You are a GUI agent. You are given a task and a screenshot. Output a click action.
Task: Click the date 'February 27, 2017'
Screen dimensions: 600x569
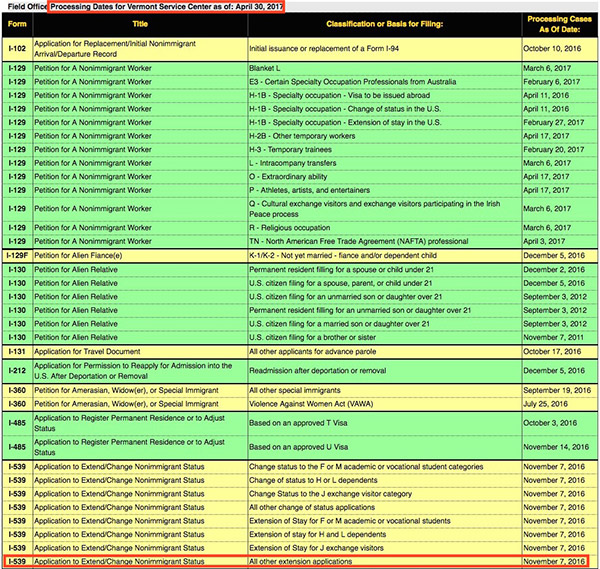point(553,122)
